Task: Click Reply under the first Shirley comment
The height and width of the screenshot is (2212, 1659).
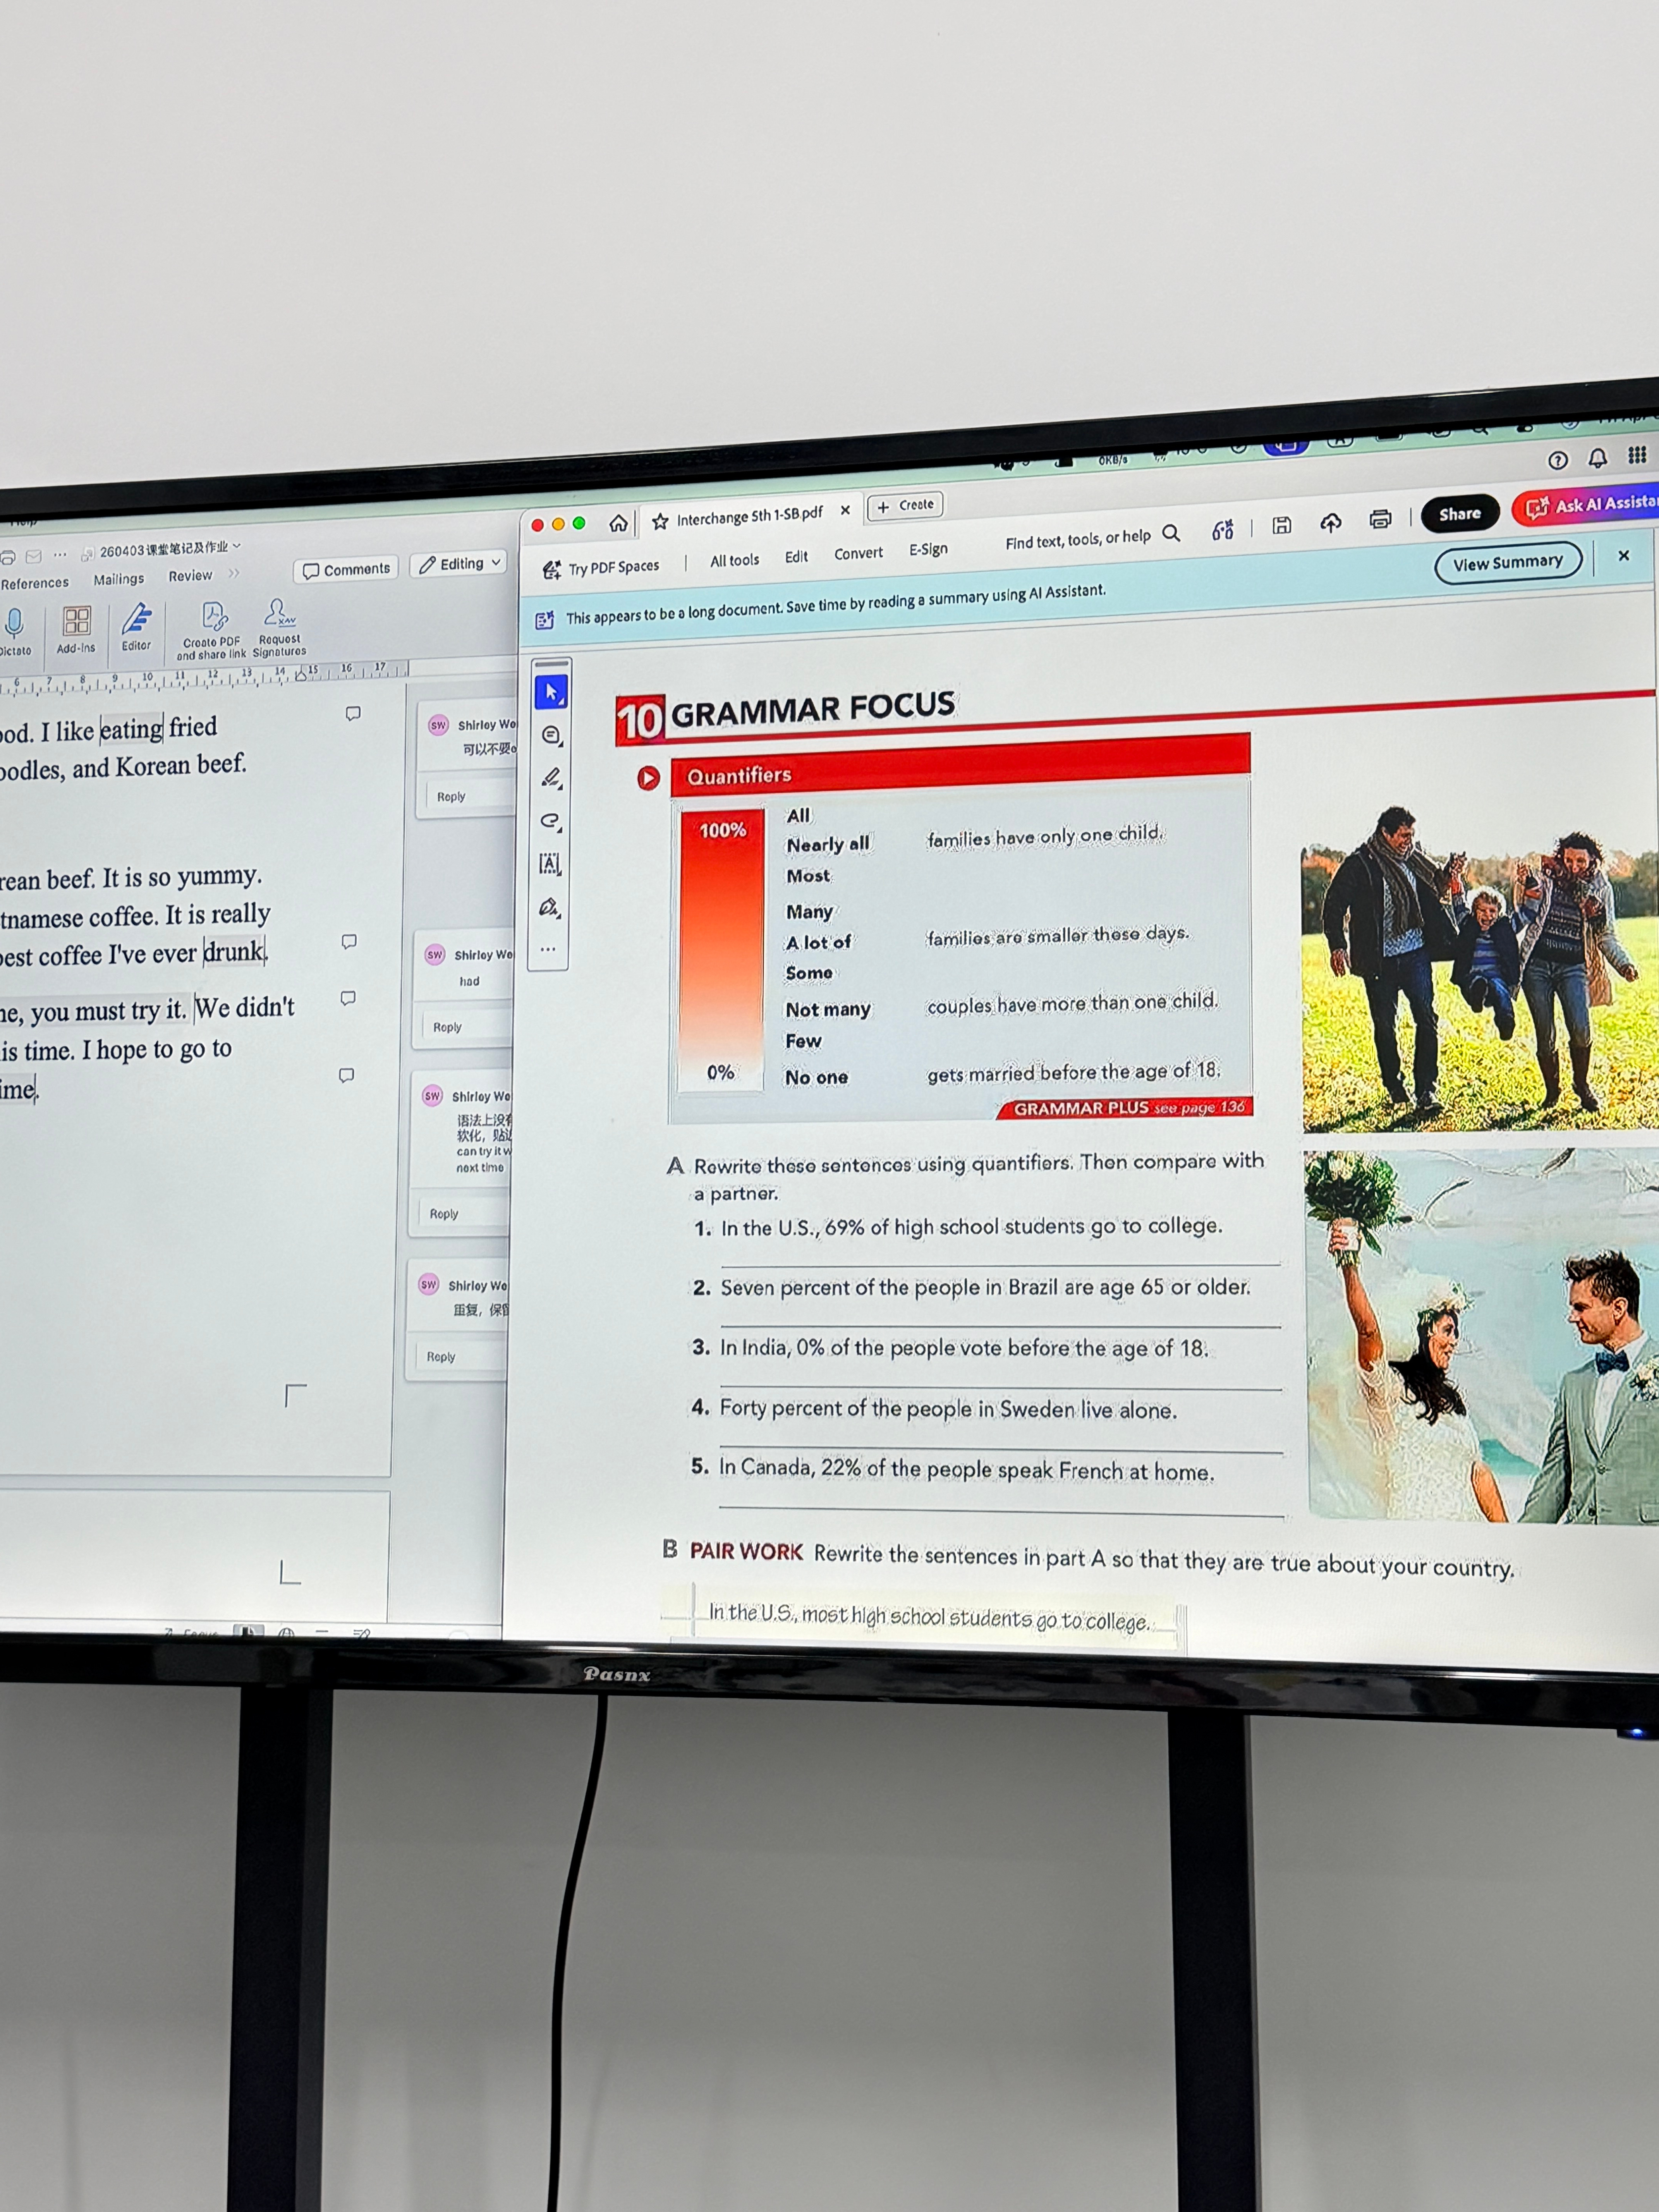Action: (451, 797)
